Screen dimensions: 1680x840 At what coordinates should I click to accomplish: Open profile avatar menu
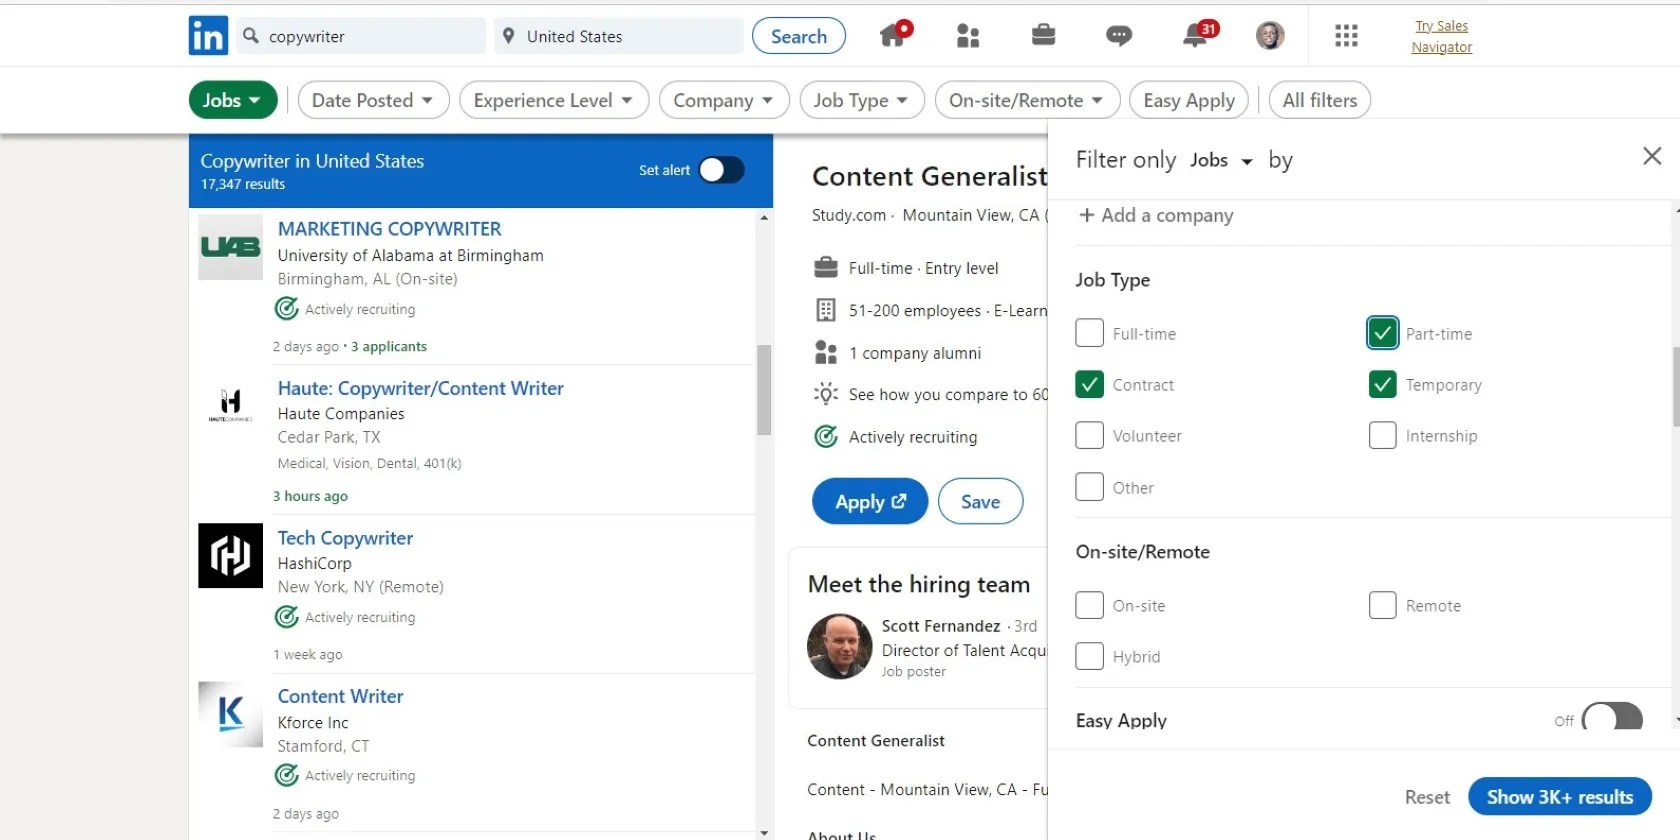pos(1270,36)
